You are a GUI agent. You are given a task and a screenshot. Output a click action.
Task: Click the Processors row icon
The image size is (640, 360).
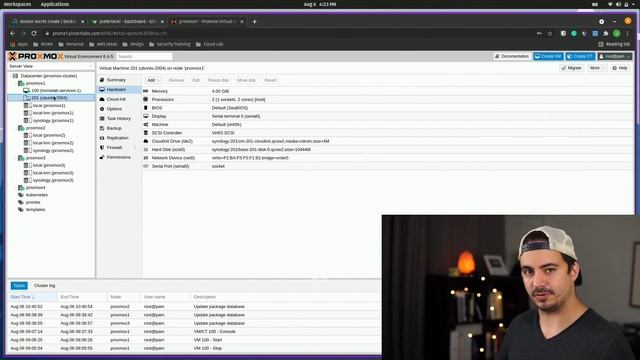146,100
